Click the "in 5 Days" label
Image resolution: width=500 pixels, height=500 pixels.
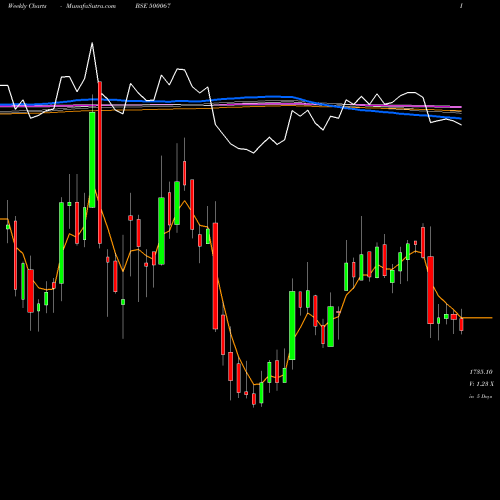click(480, 396)
